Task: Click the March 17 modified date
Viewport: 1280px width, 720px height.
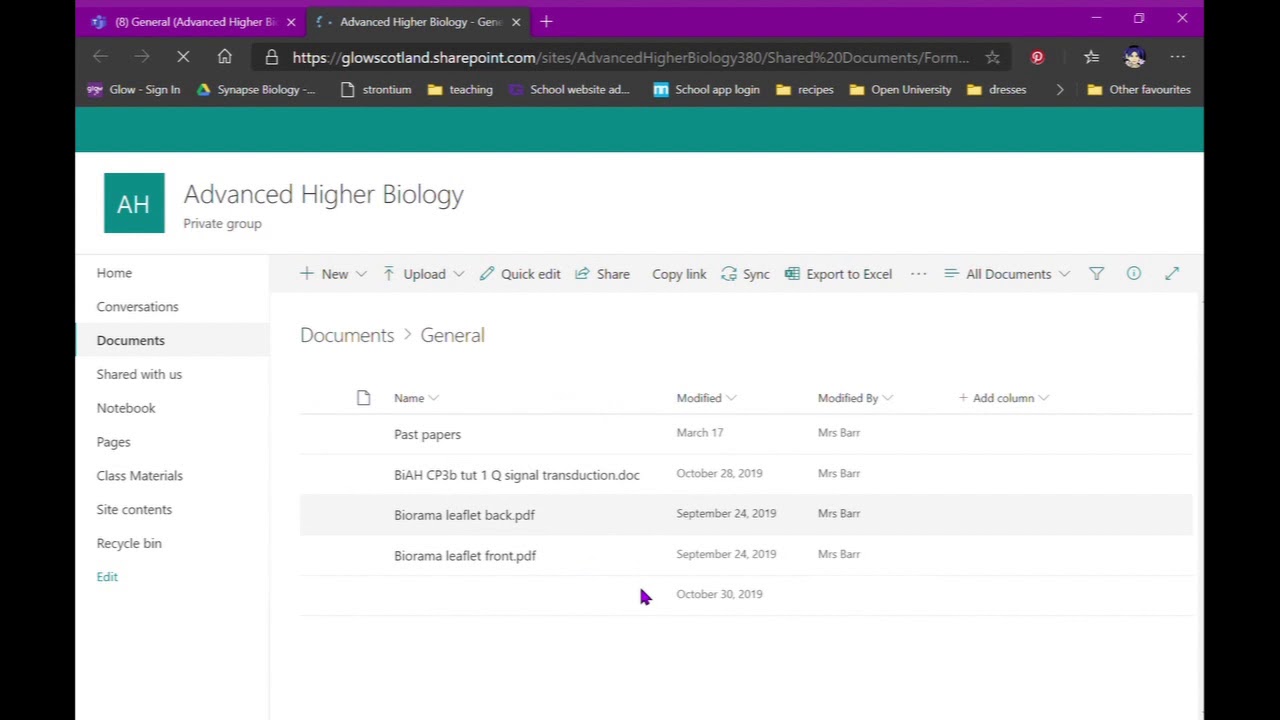Action: tap(699, 433)
